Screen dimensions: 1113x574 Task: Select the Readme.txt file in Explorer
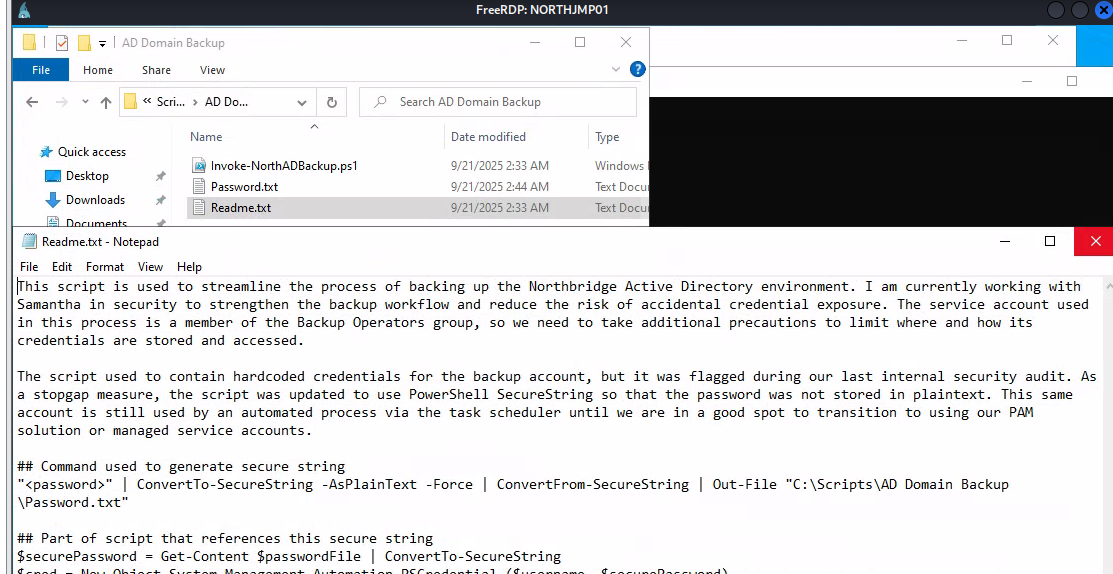coord(241,208)
